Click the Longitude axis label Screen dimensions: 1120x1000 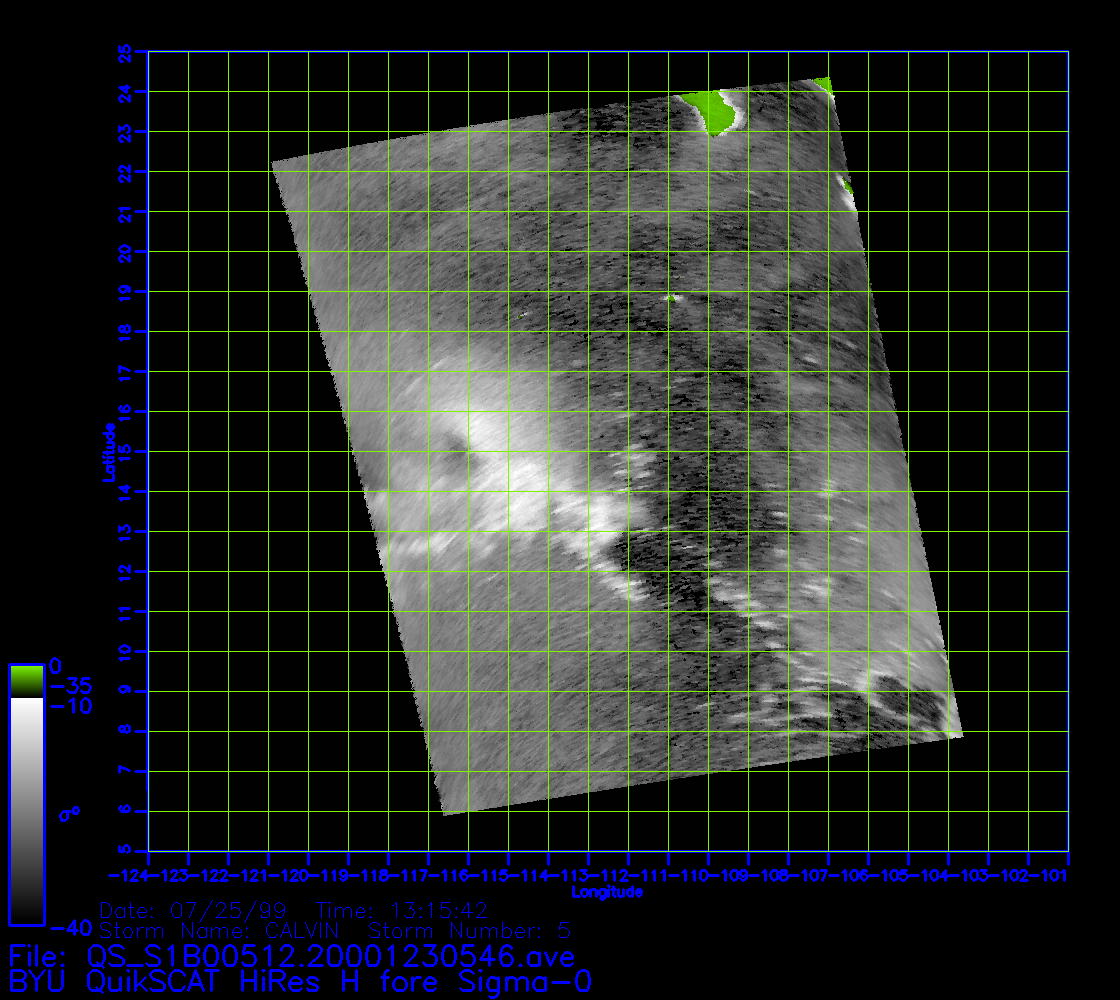click(x=607, y=892)
